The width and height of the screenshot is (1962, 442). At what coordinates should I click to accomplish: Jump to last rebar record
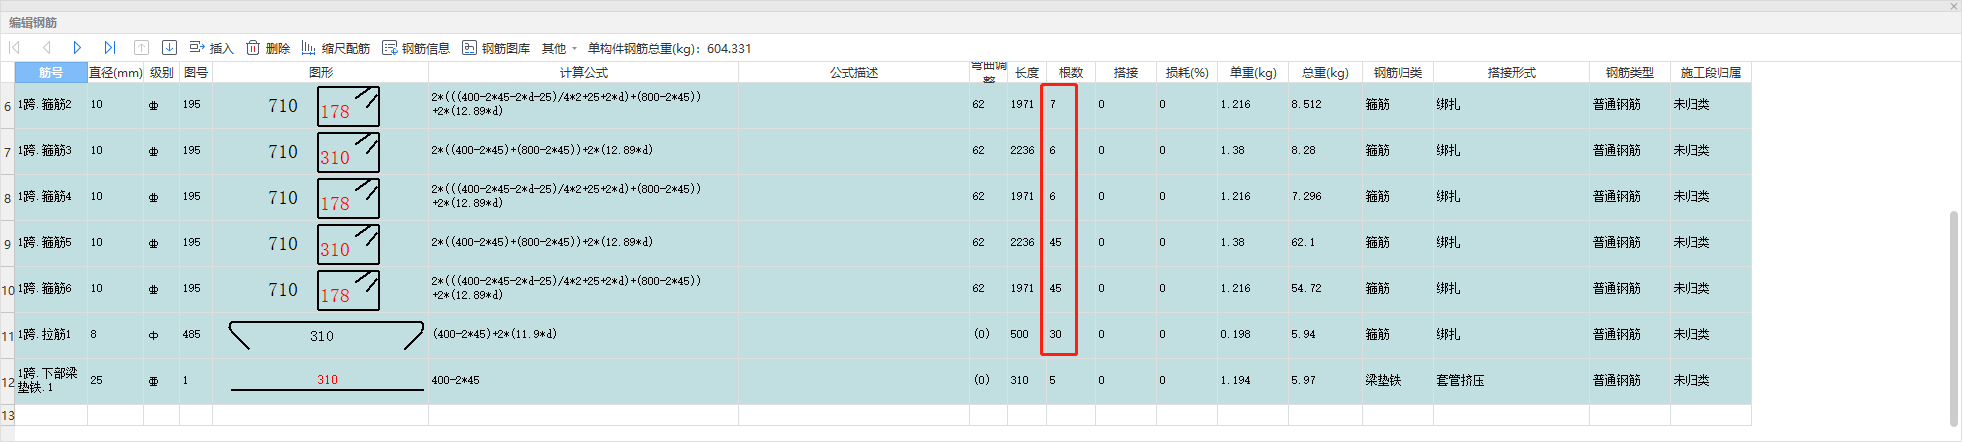pos(110,48)
